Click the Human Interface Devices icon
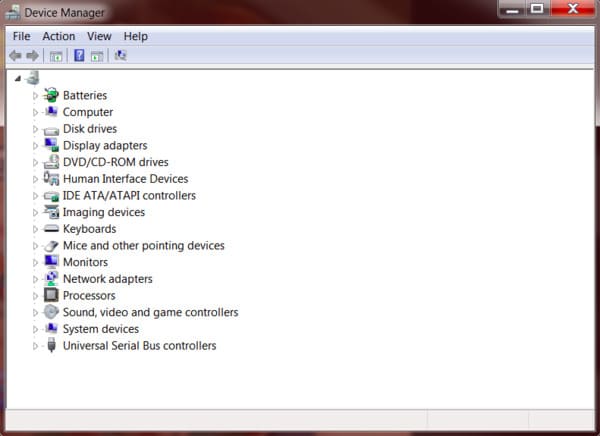This screenshot has width=600, height=436. pyautogui.click(x=51, y=179)
